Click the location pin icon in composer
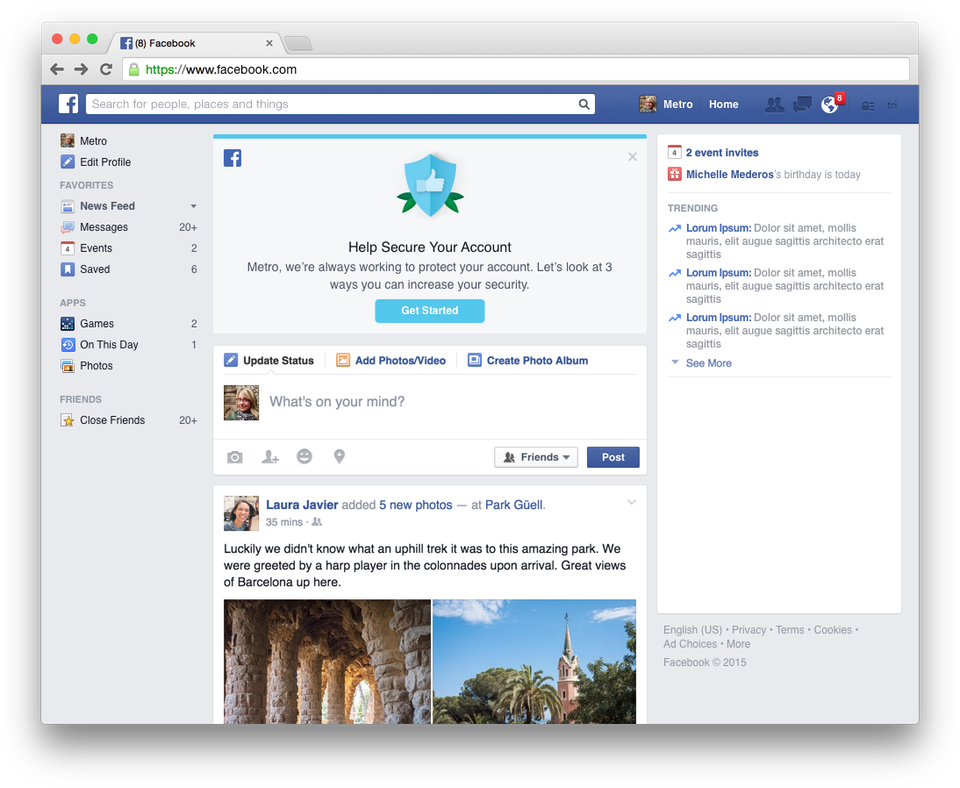This screenshot has height=788, width=960. click(339, 457)
